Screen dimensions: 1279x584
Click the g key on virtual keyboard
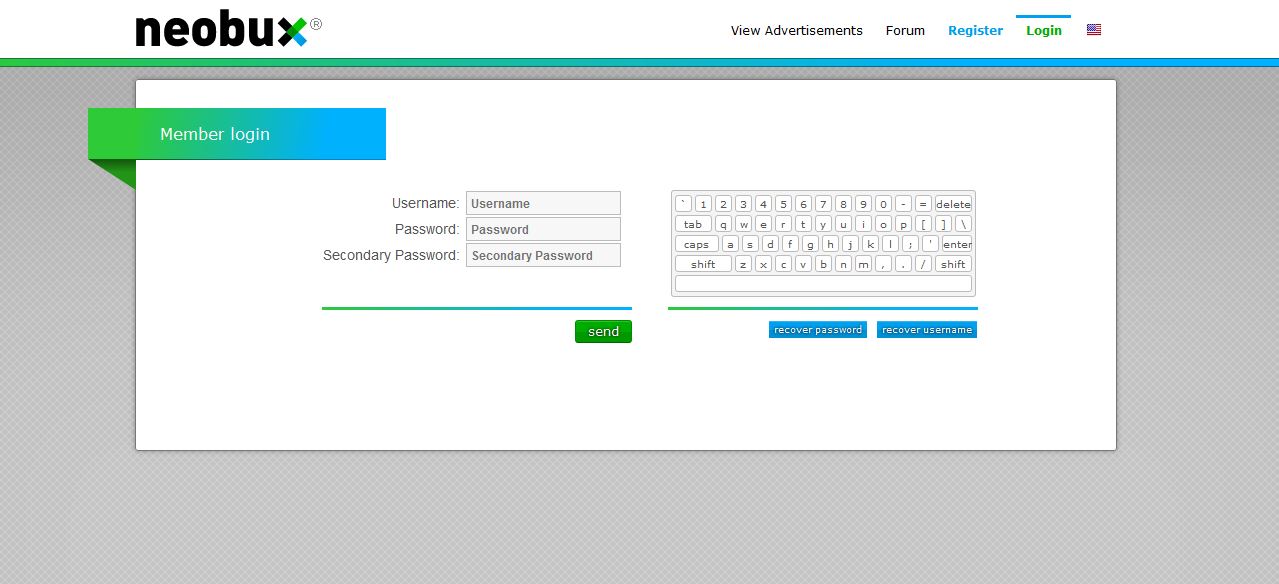811,244
